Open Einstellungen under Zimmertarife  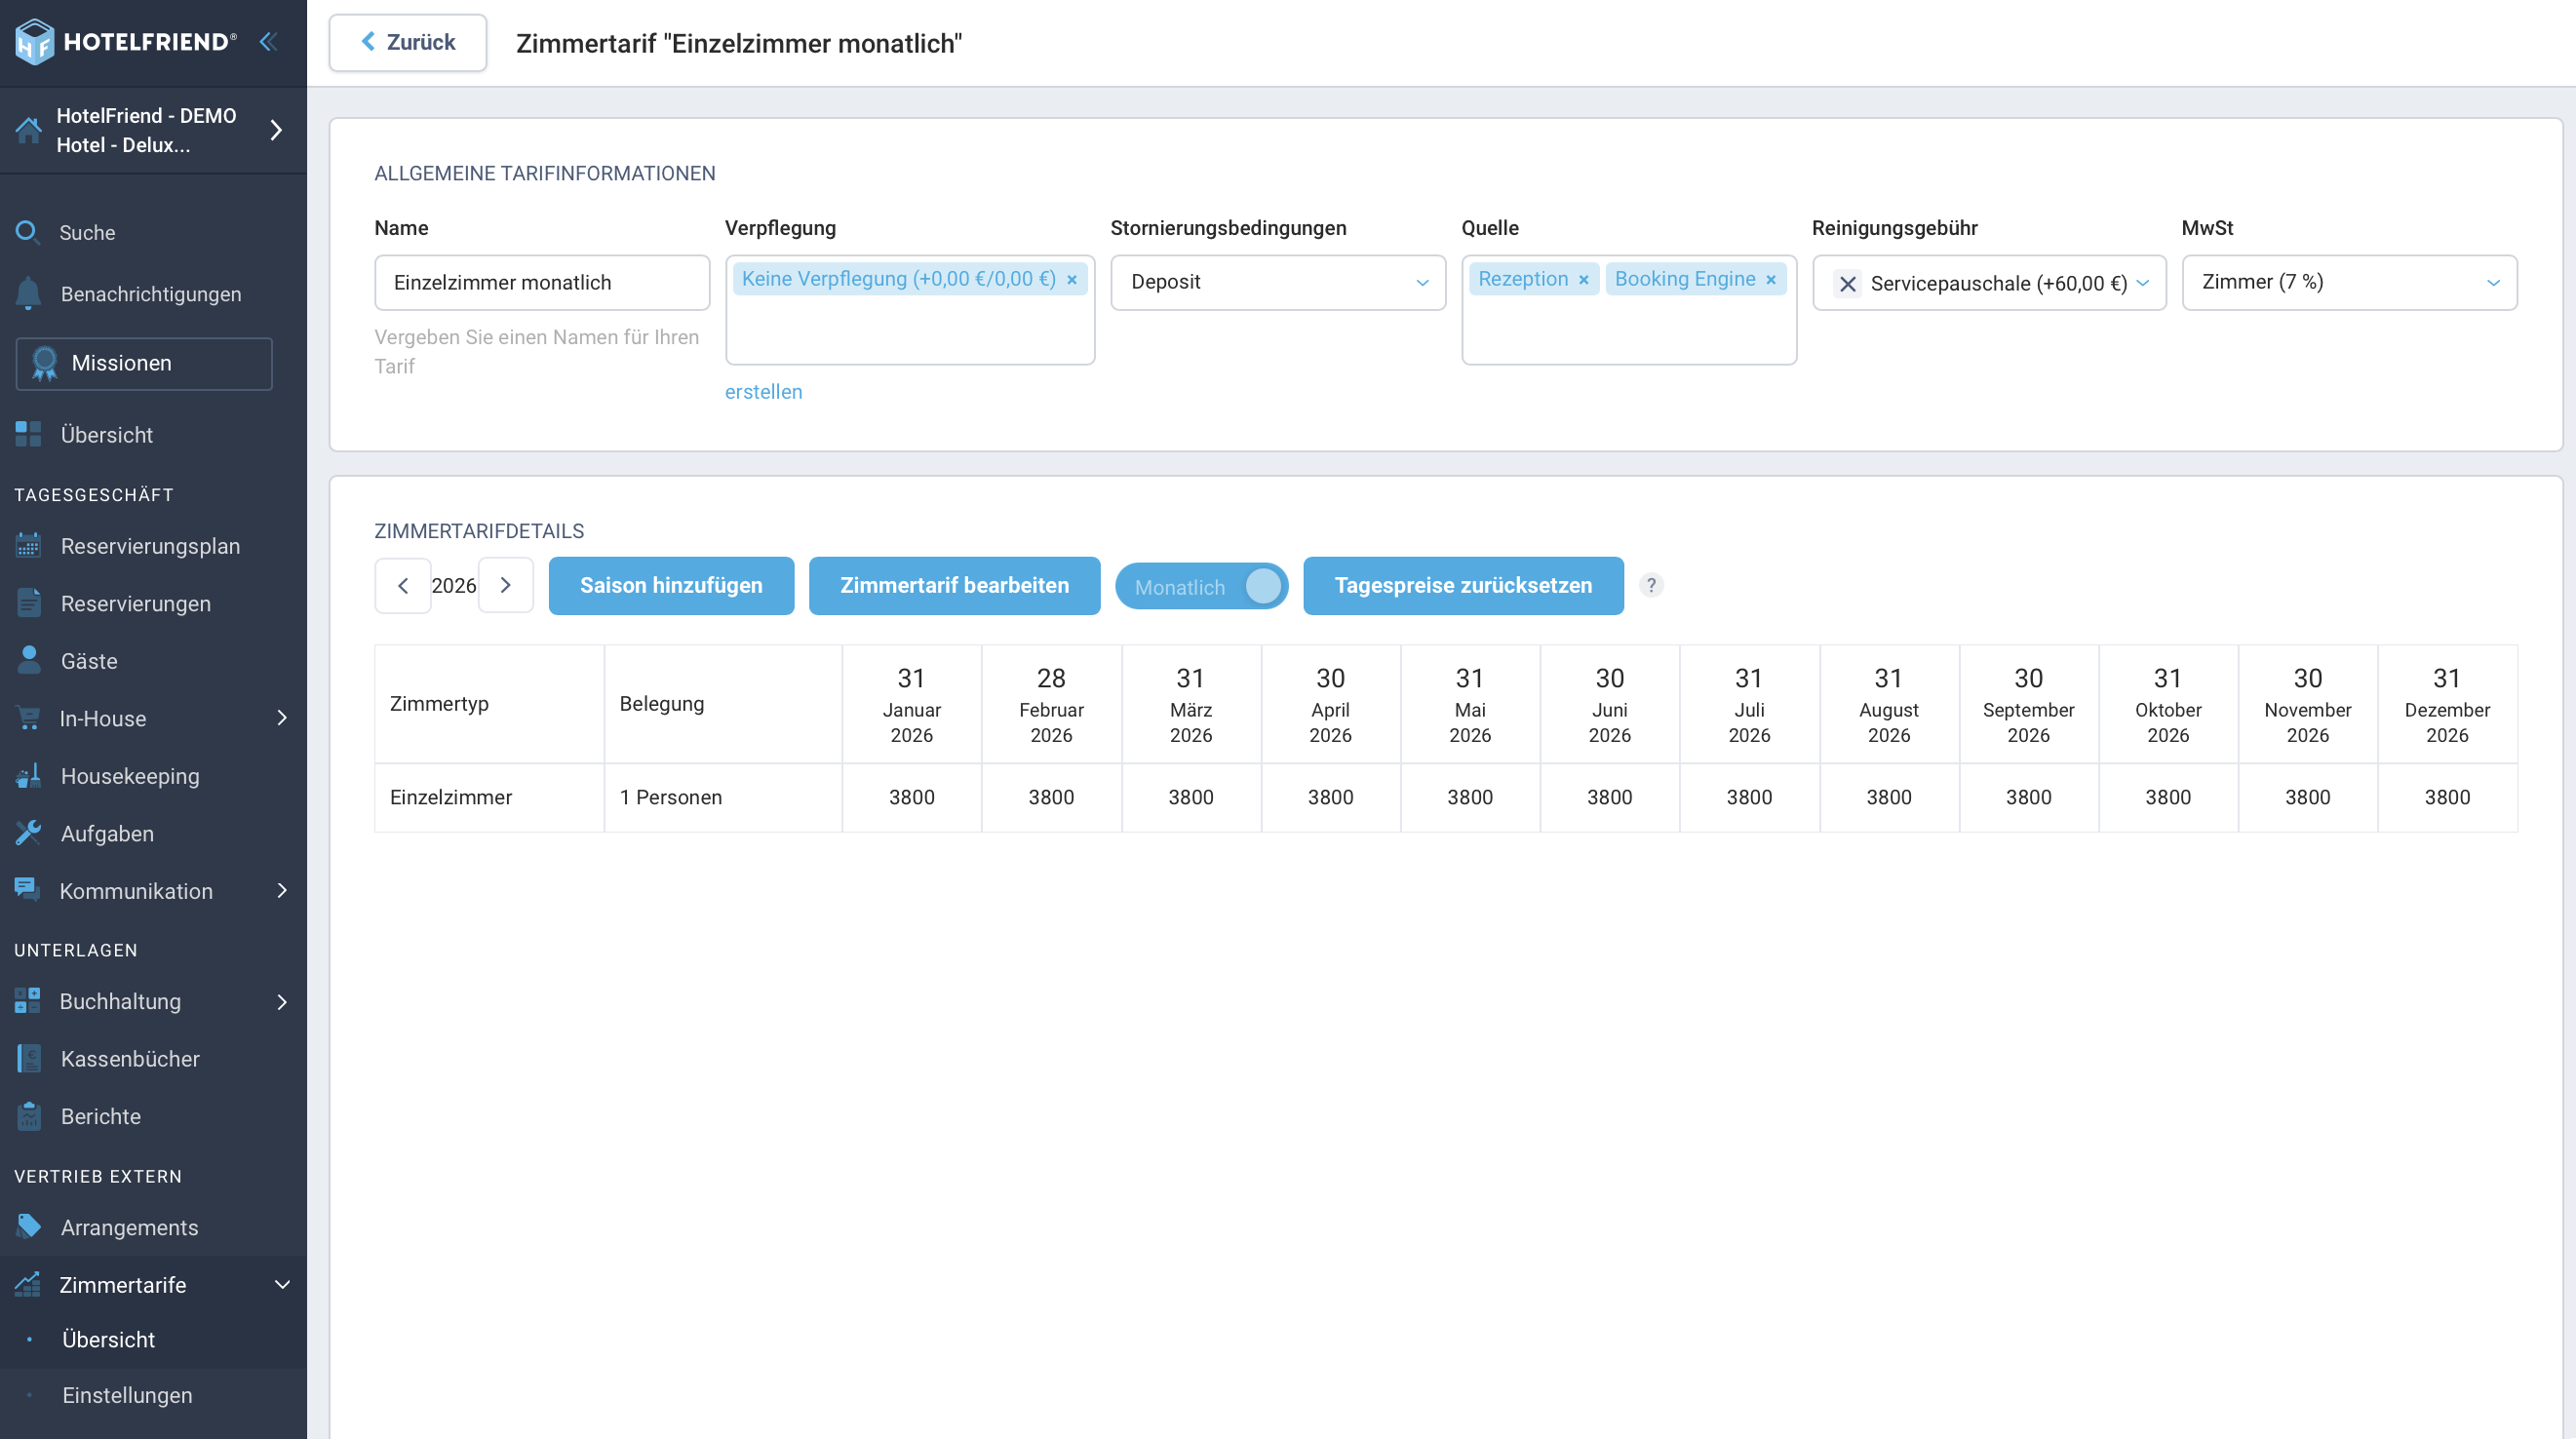127,1396
